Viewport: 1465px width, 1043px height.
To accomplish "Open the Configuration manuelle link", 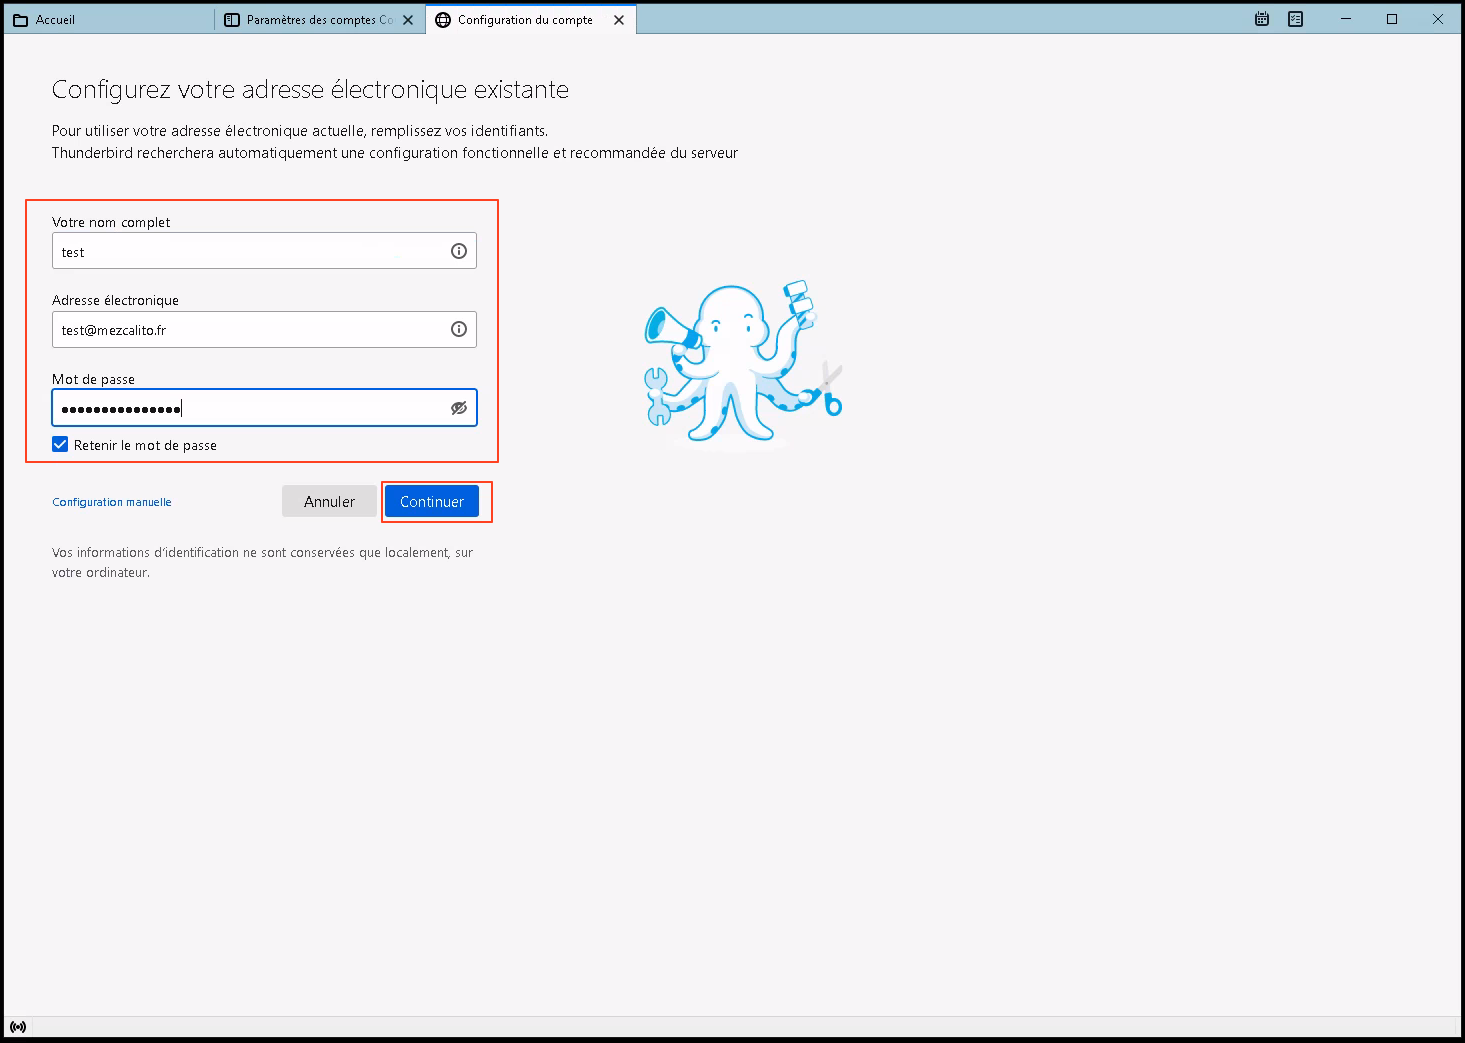I will tap(112, 502).
